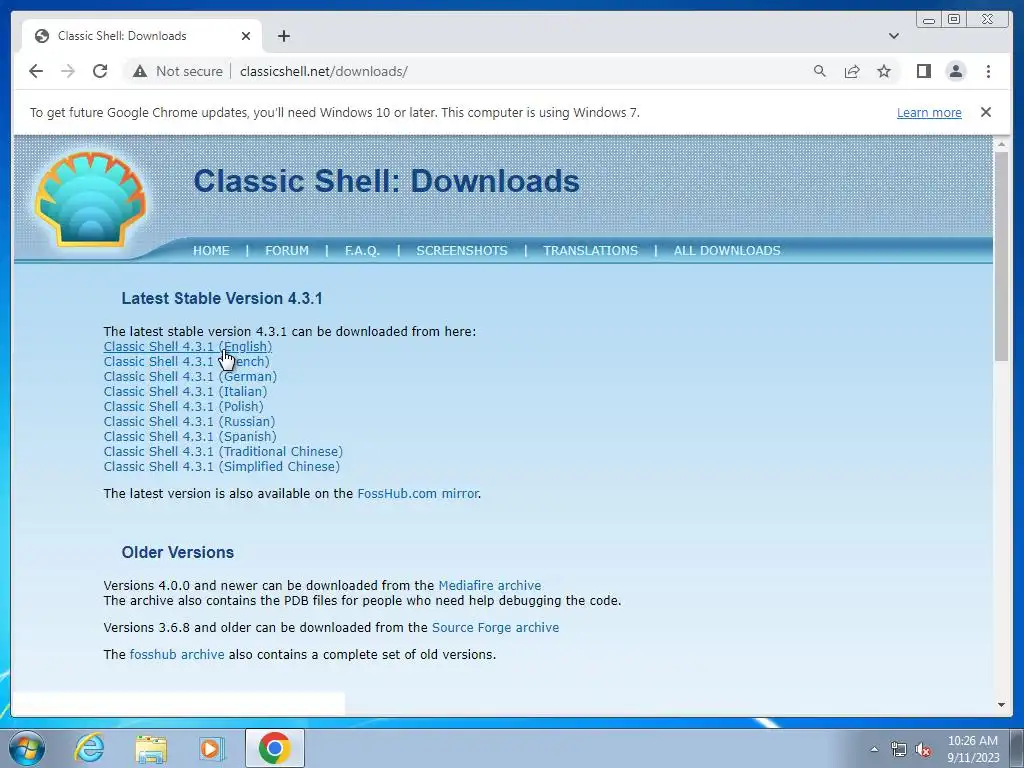Open Windows Explorer from taskbar
1024x768 pixels.
coord(150,749)
